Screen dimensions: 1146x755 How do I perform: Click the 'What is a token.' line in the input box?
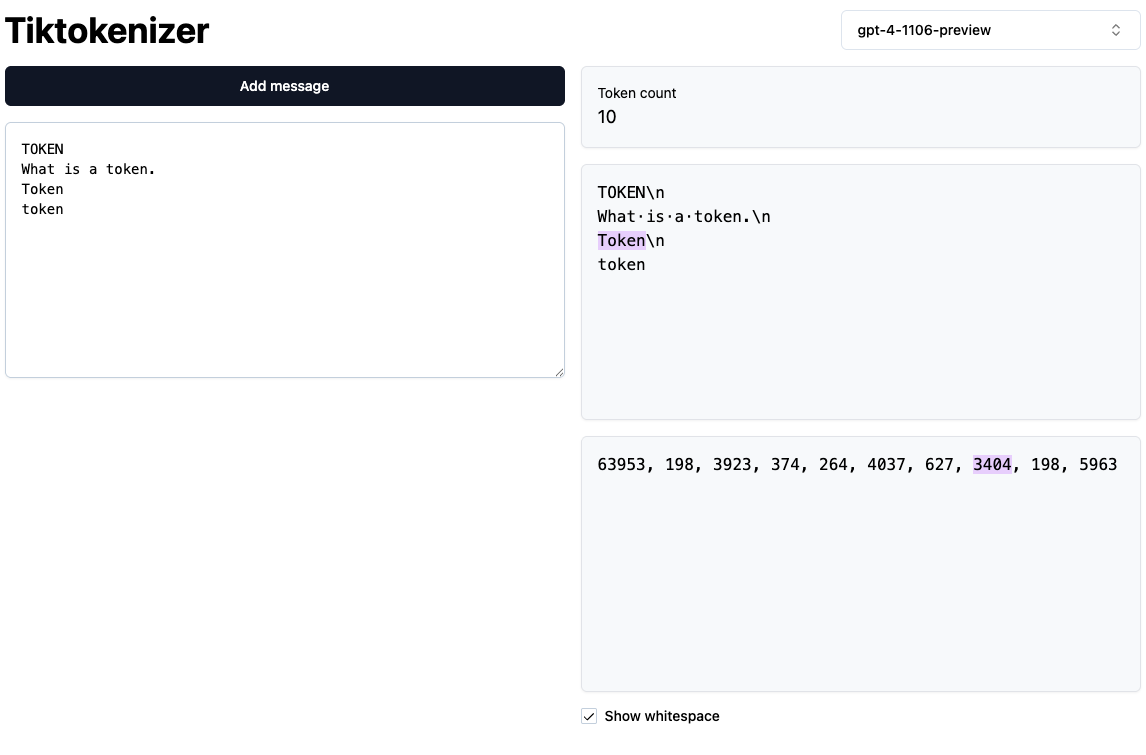pyautogui.click(x=88, y=169)
